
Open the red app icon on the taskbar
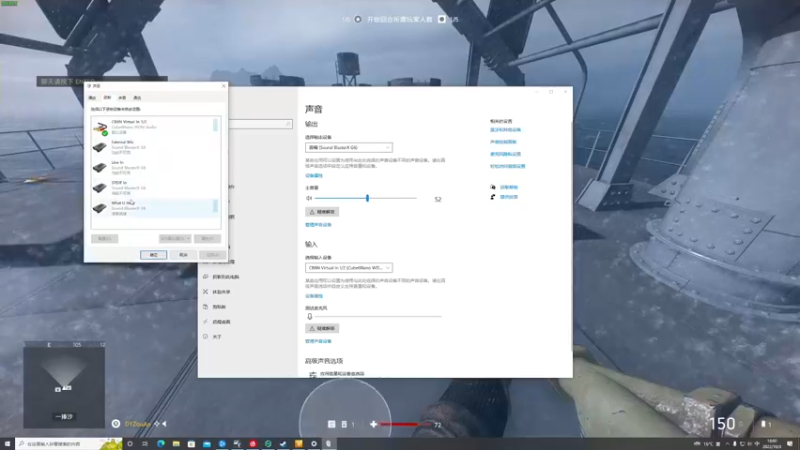pyautogui.click(x=253, y=444)
